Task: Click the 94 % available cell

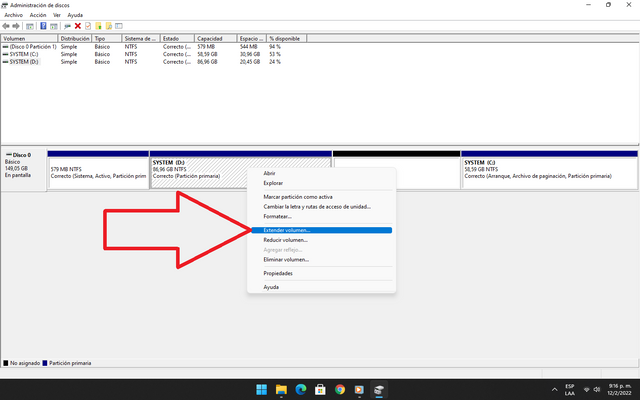Action: (275, 47)
